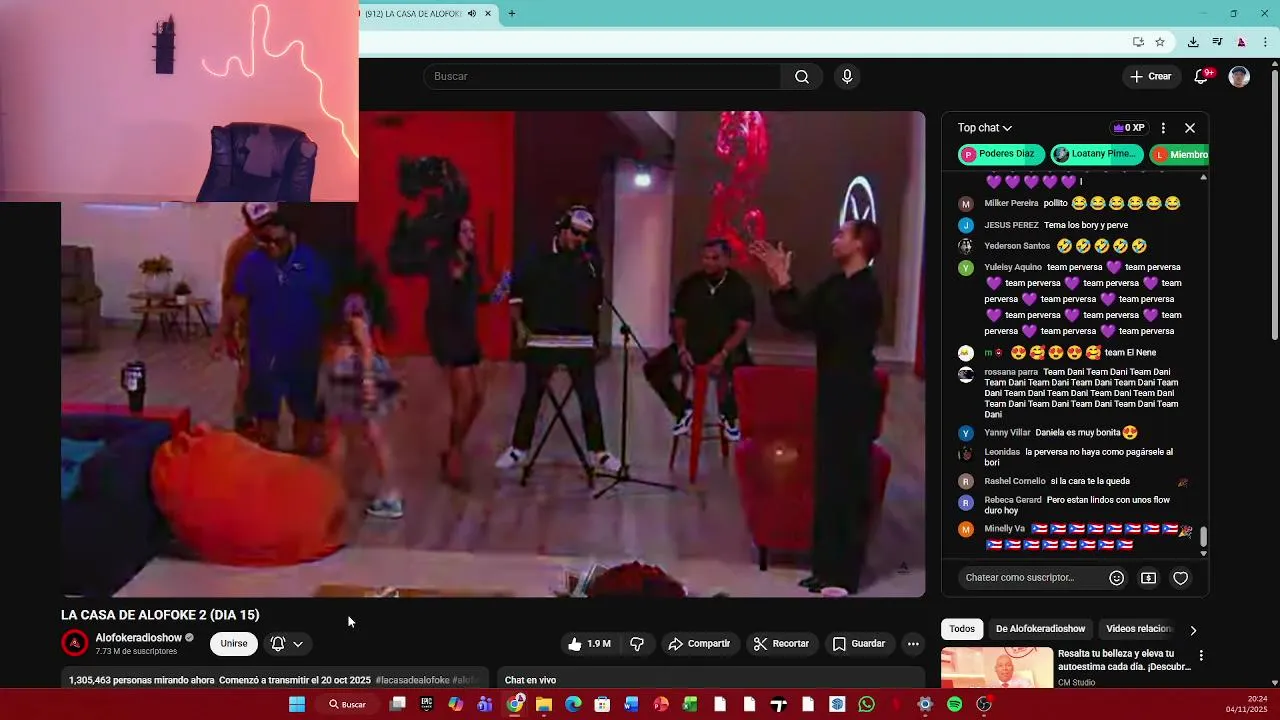Dislike the video with thumbs down
This screenshot has width=1280, height=720.
point(637,644)
